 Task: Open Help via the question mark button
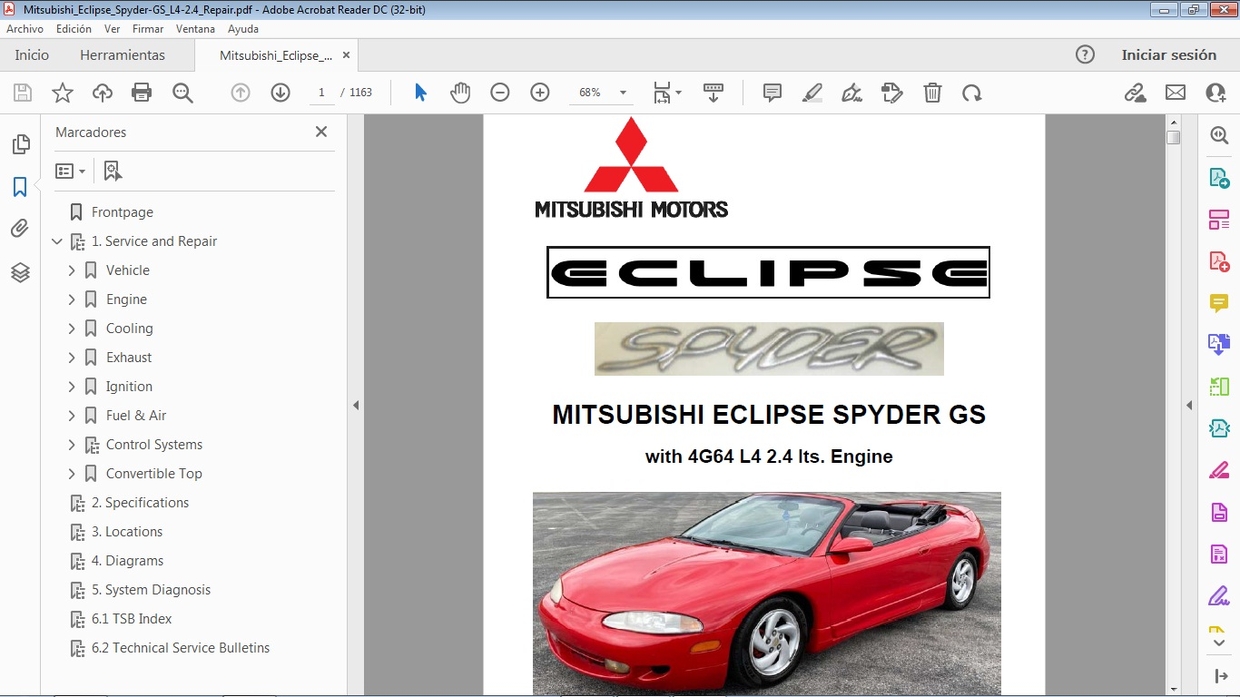(x=1085, y=55)
